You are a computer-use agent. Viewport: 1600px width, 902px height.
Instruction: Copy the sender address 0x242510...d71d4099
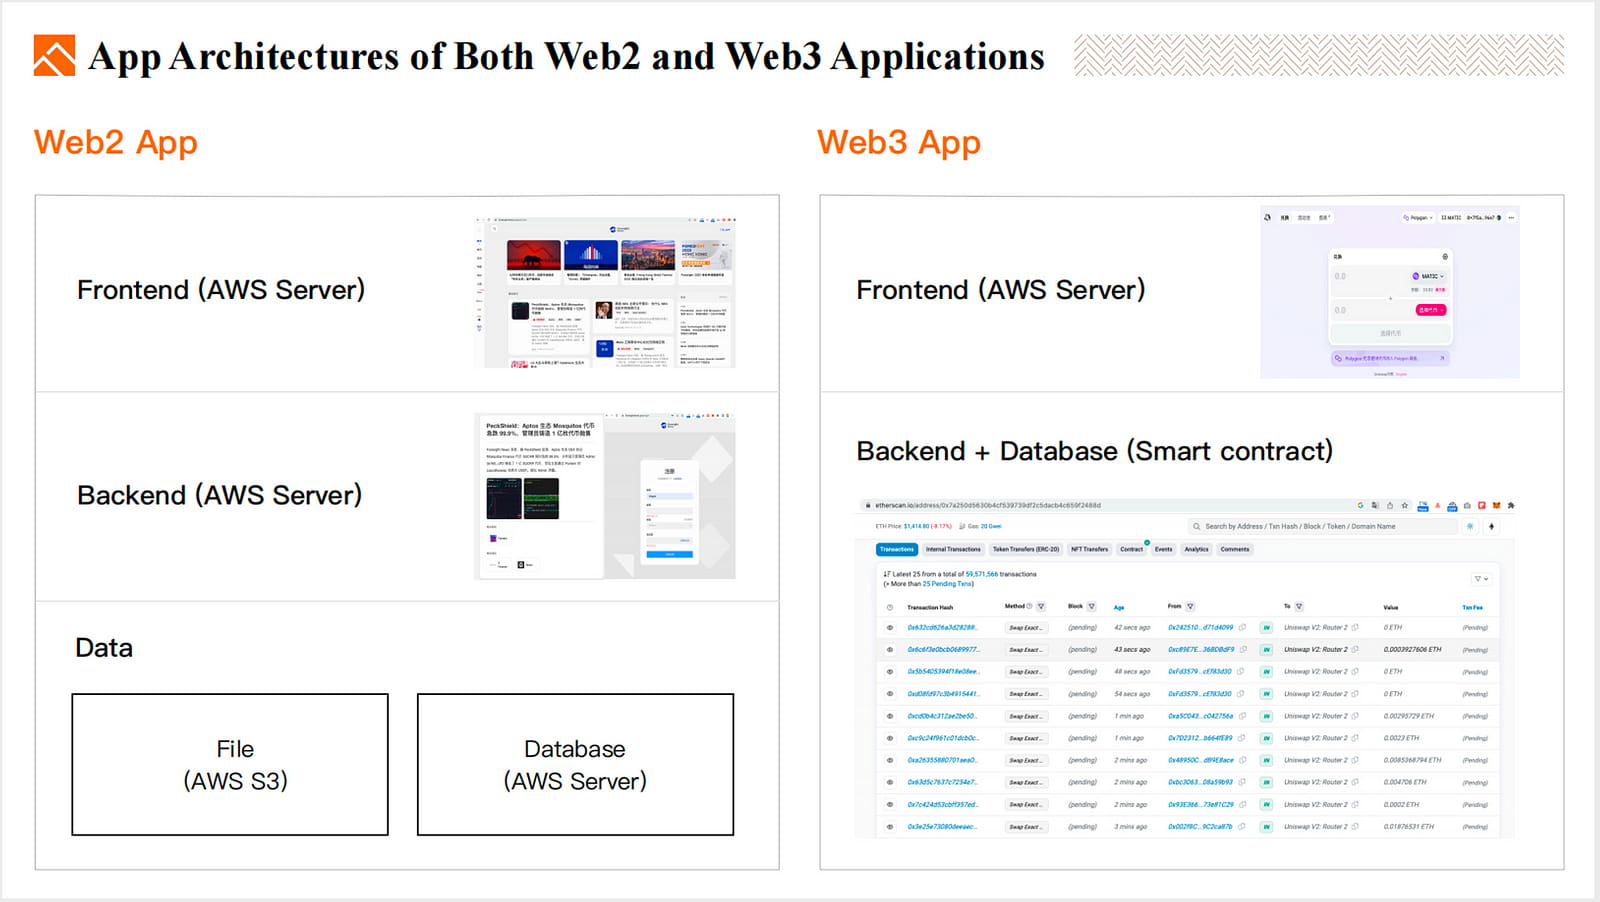(1242, 628)
